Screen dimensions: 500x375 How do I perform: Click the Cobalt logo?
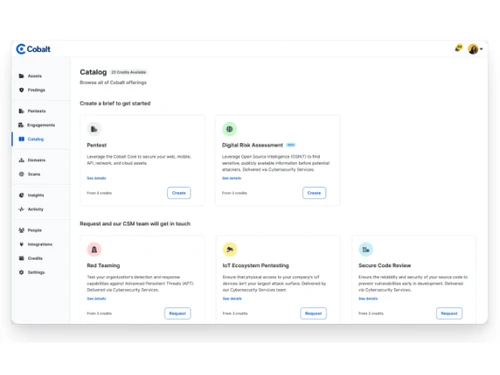pyautogui.click(x=33, y=49)
